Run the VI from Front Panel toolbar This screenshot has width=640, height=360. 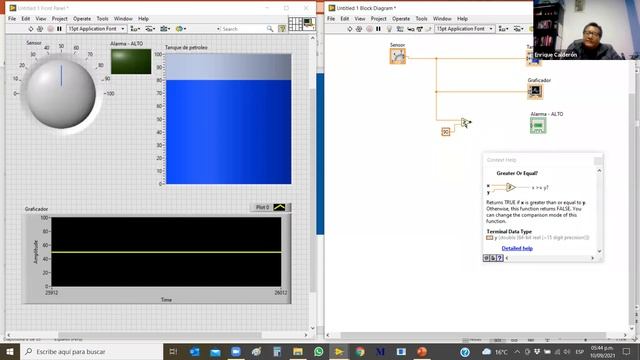(x=31, y=29)
